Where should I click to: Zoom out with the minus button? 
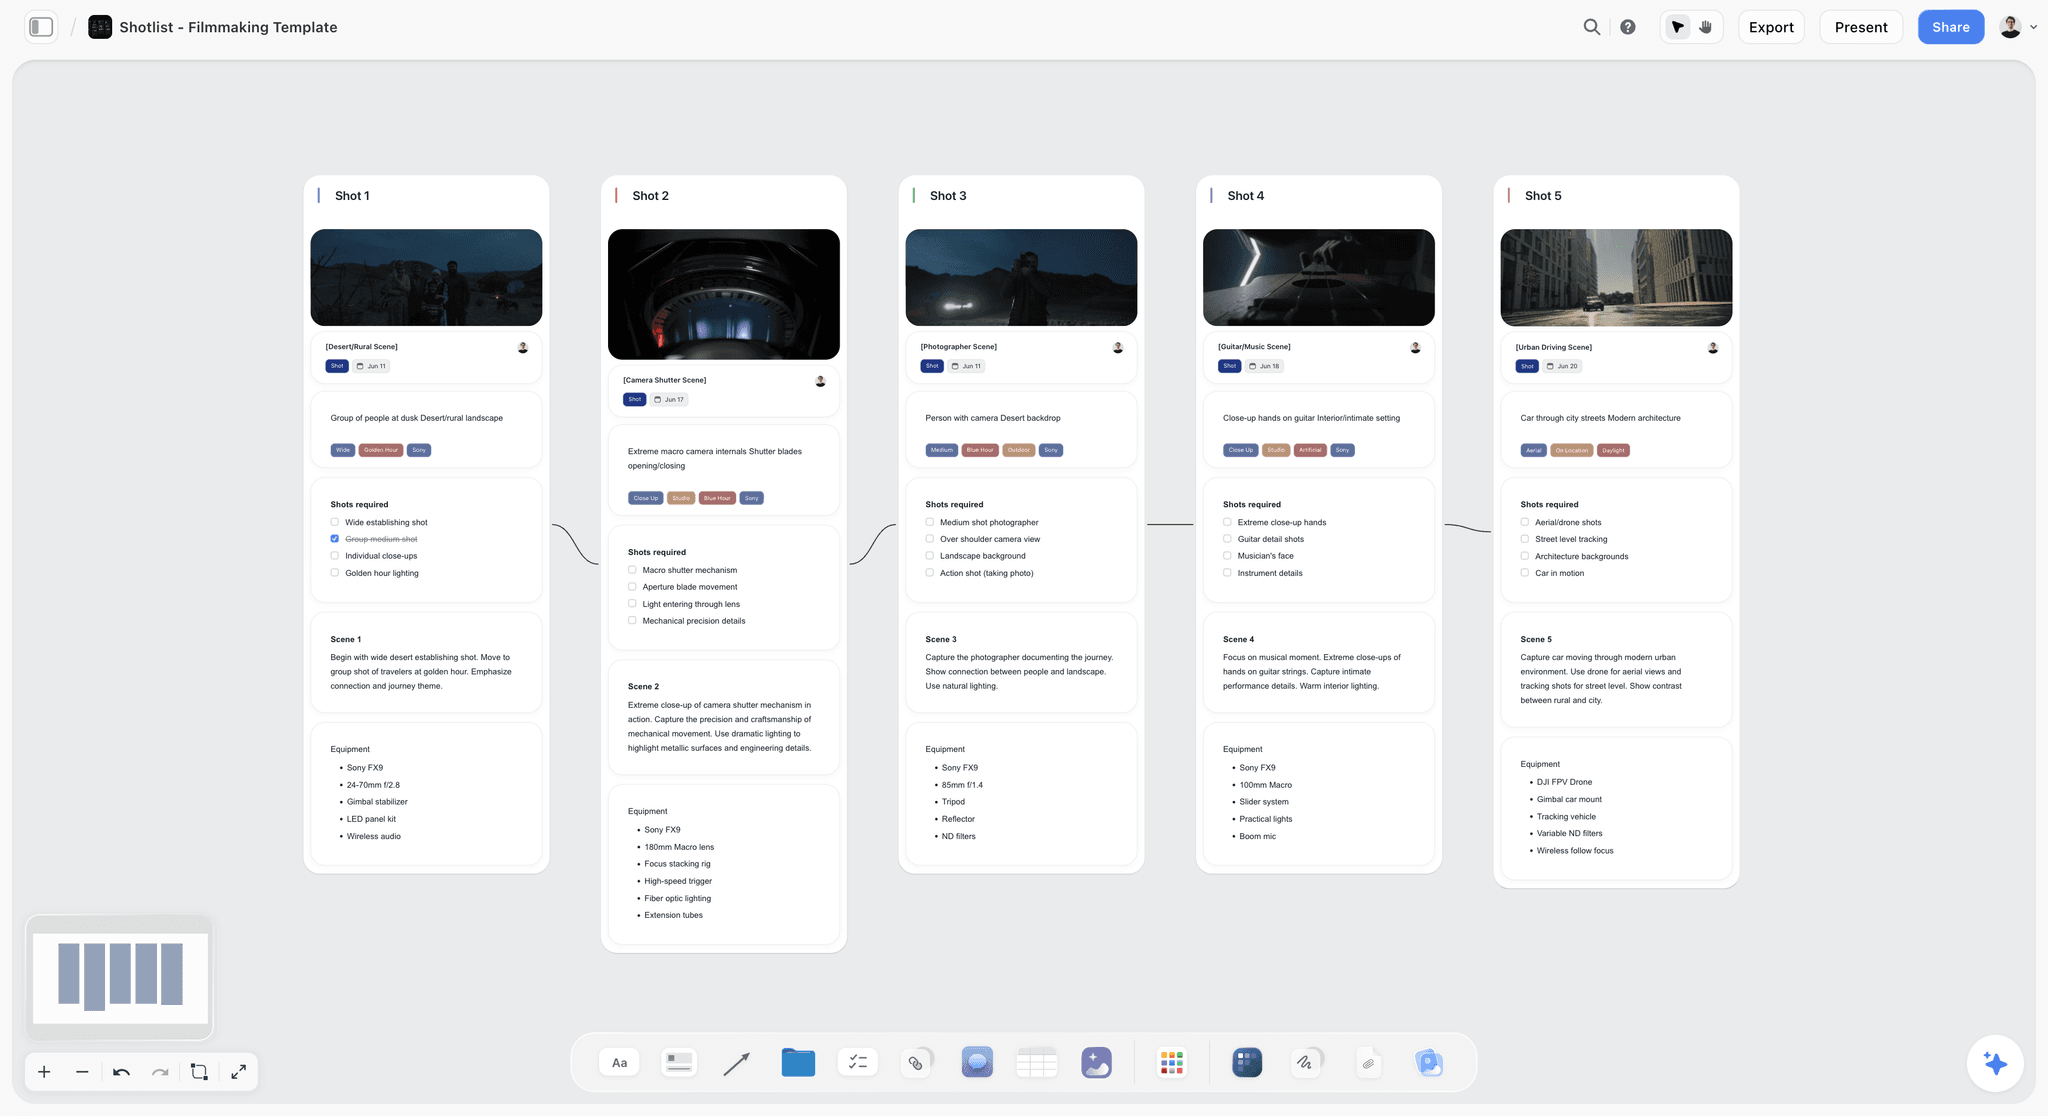click(x=82, y=1072)
